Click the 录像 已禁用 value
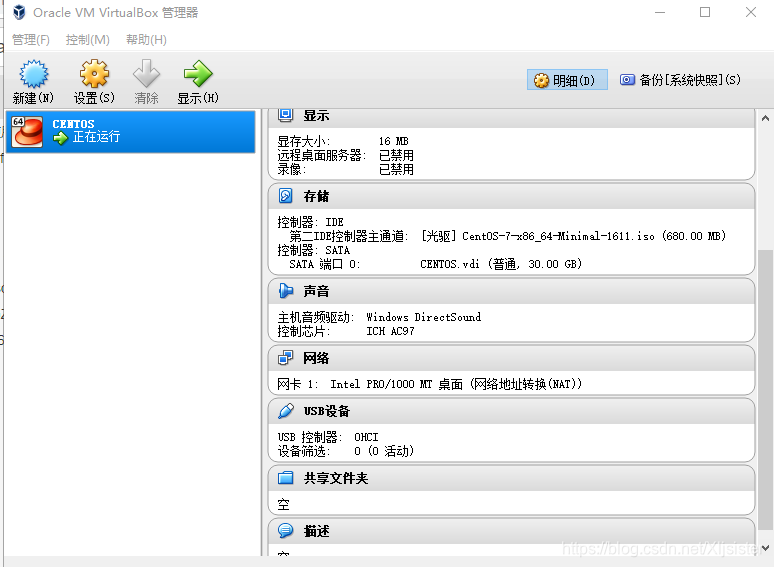Image resolution: width=774 pixels, height=567 pixels. pyautogui.click(x=396, y=170)
